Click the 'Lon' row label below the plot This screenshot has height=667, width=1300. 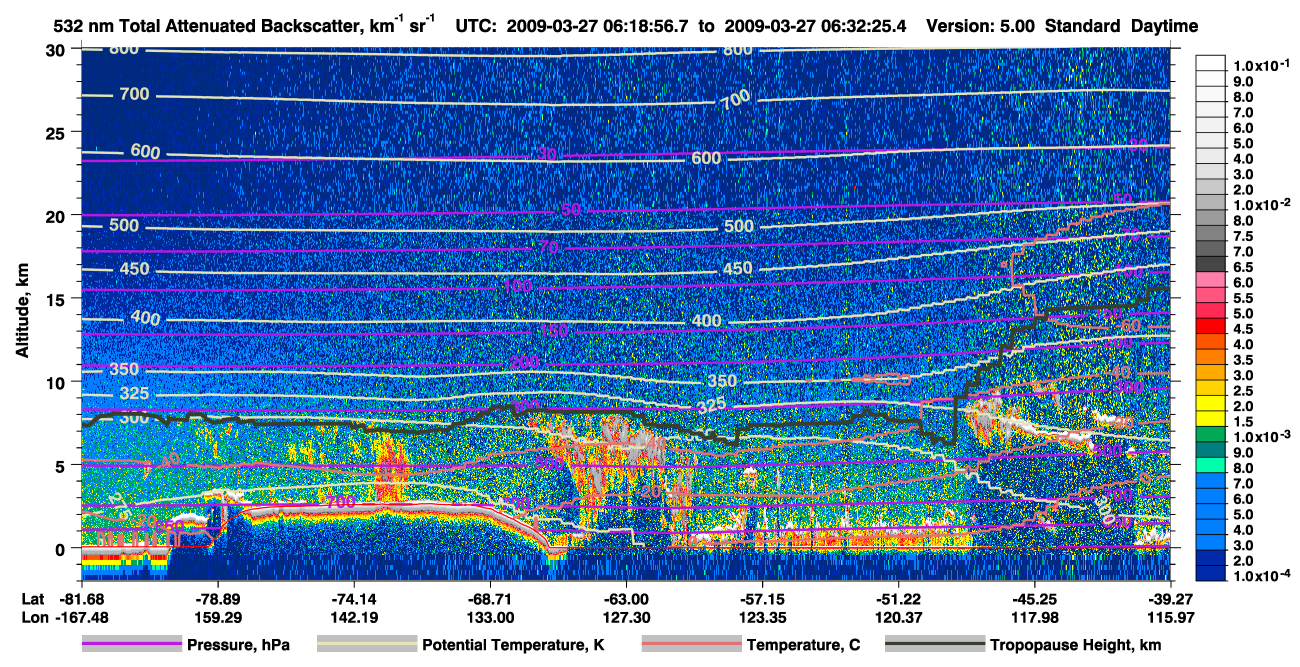(33, 617)
